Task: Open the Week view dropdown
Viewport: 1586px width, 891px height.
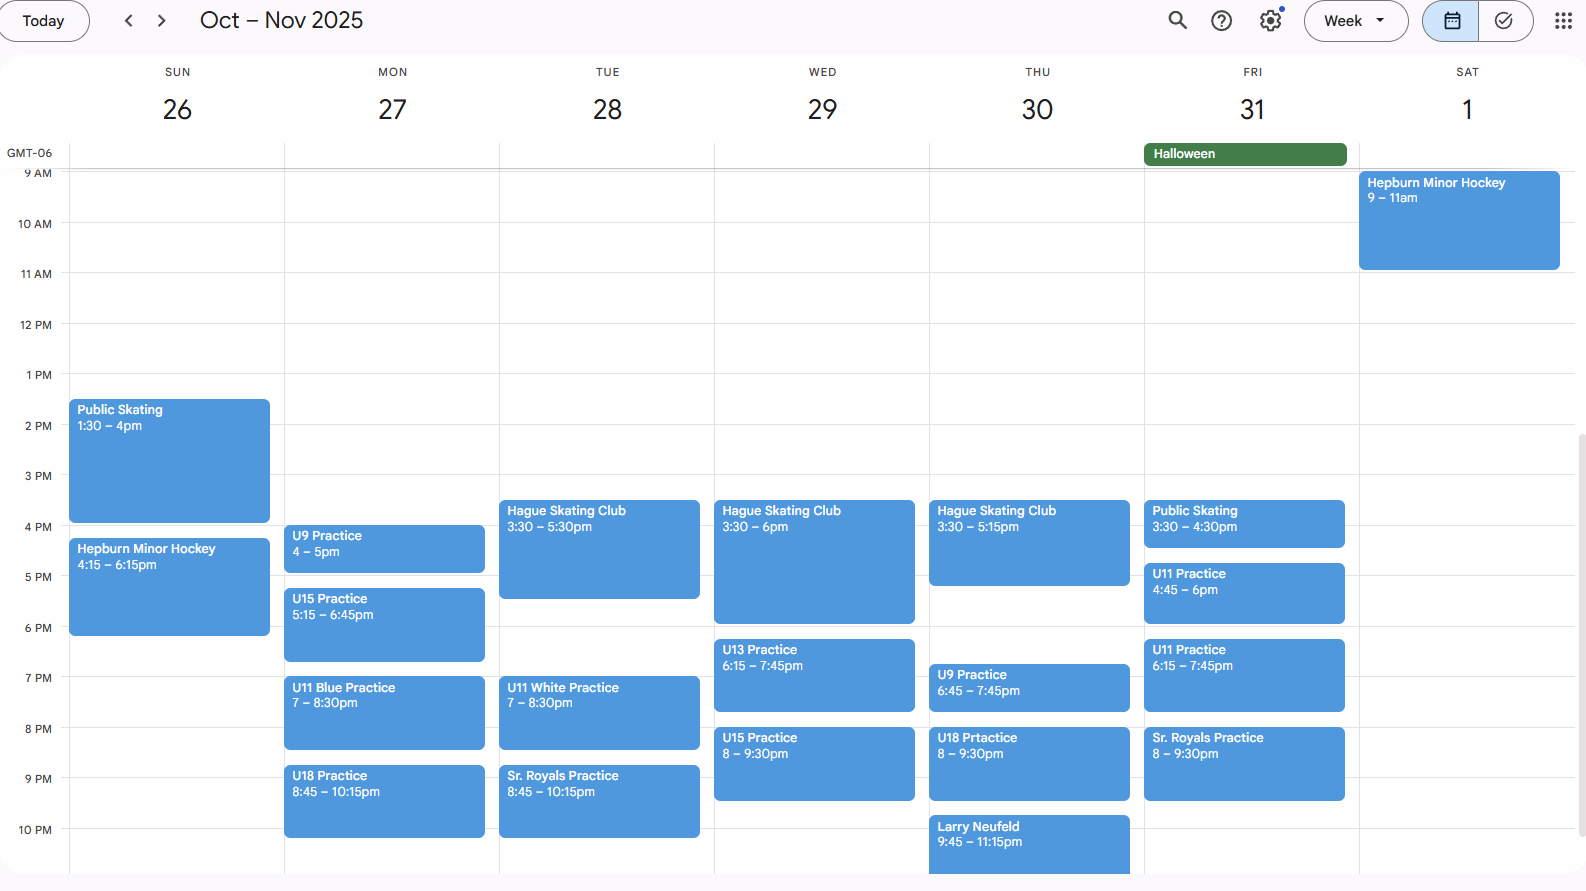Action: (x=1356, y=21)
